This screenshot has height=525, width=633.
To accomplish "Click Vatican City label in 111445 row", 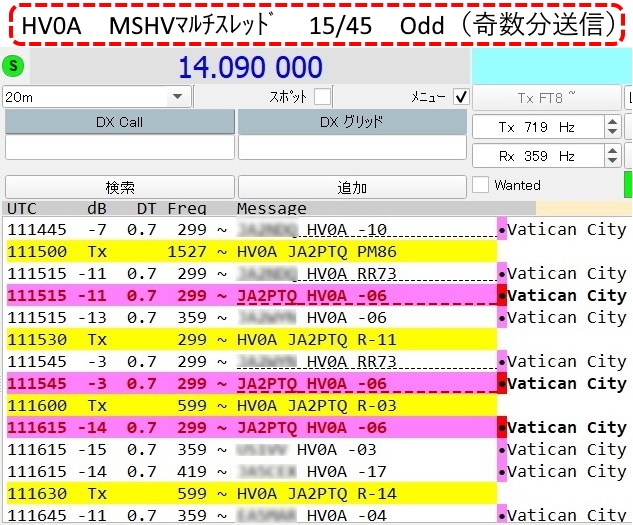I will pyautogui.click(x=567, y=229).
